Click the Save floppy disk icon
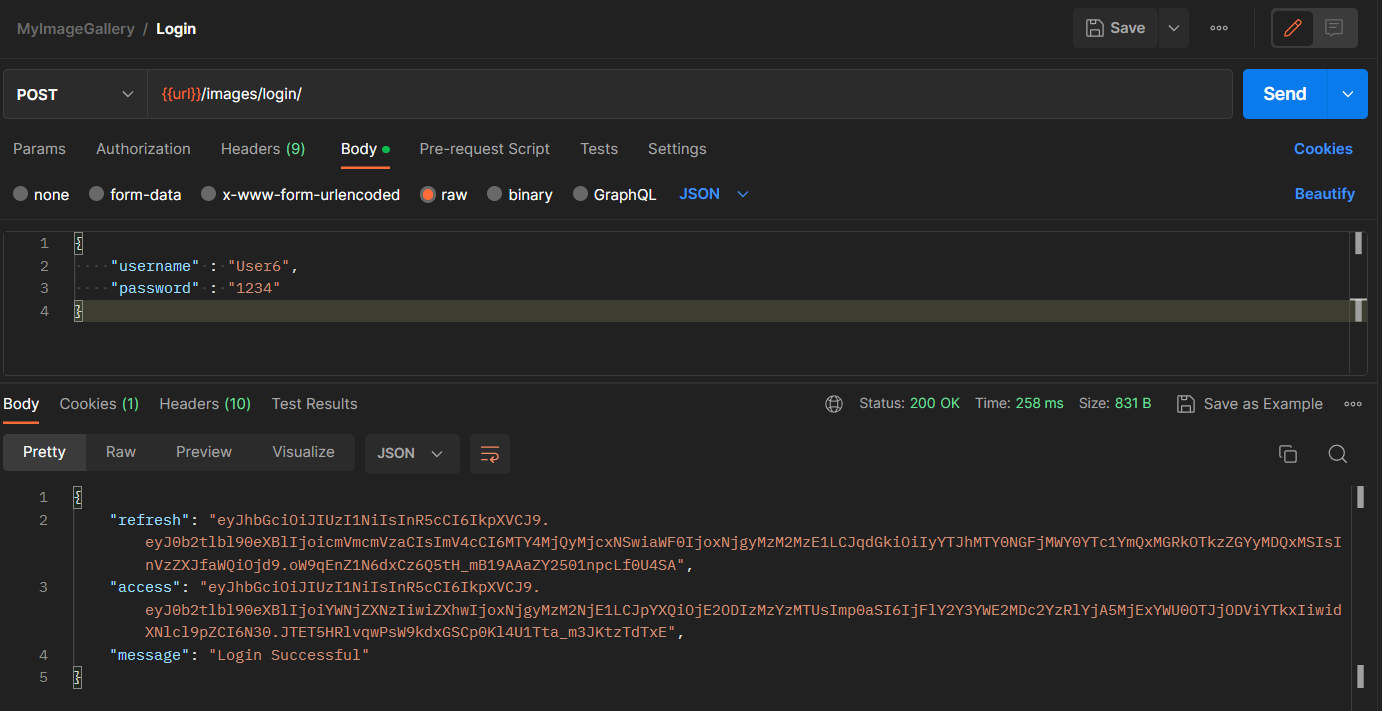 click(1095, 28)
